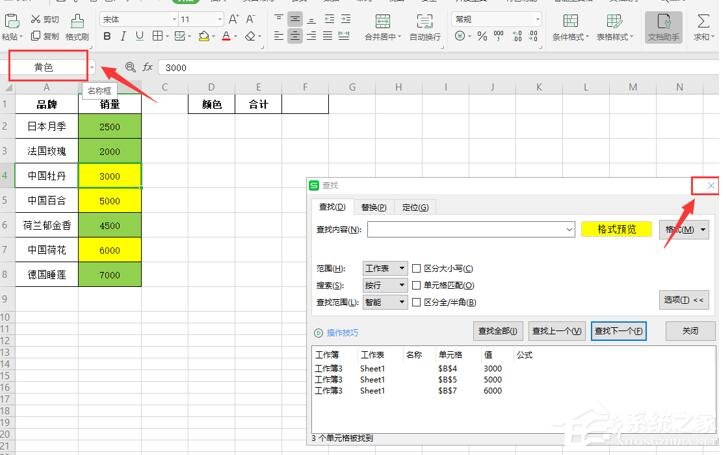Screen dimensions: 726x455
Task: Check the 单元格匹配 checkbox
Action: [417, 285]
